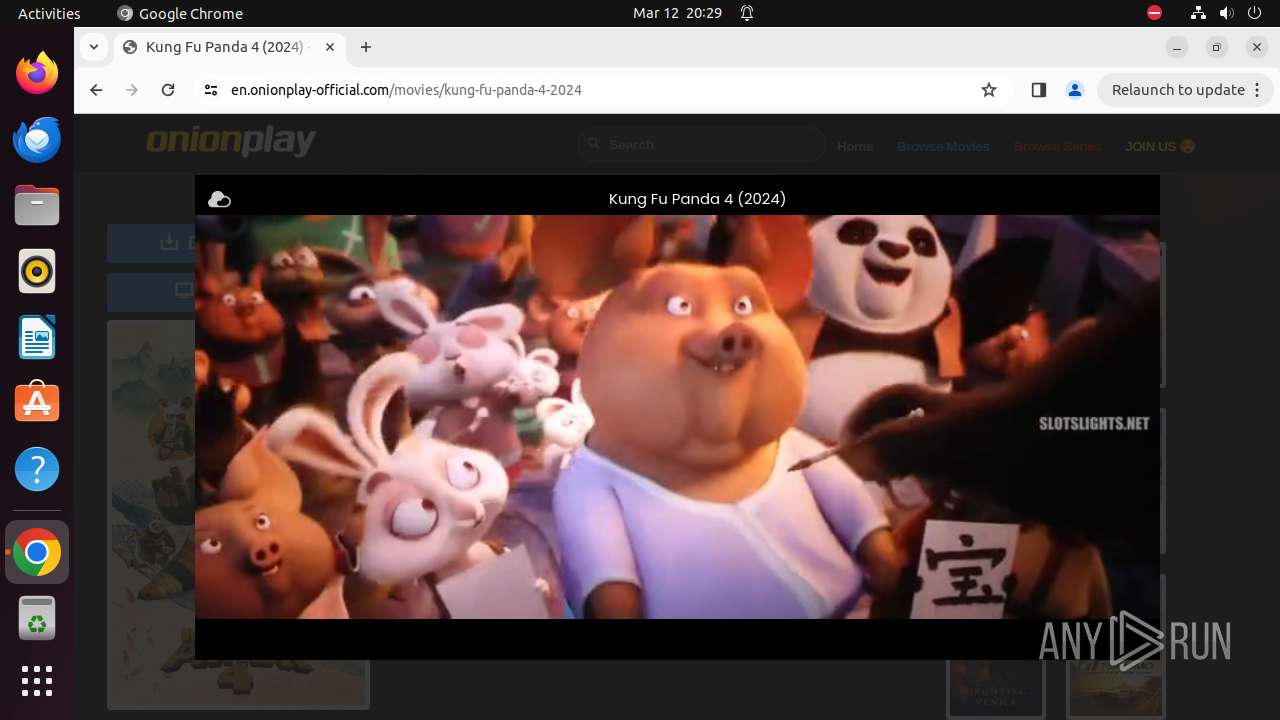
Task: Click the notification bell icon
Action: (x=747, y=13)
